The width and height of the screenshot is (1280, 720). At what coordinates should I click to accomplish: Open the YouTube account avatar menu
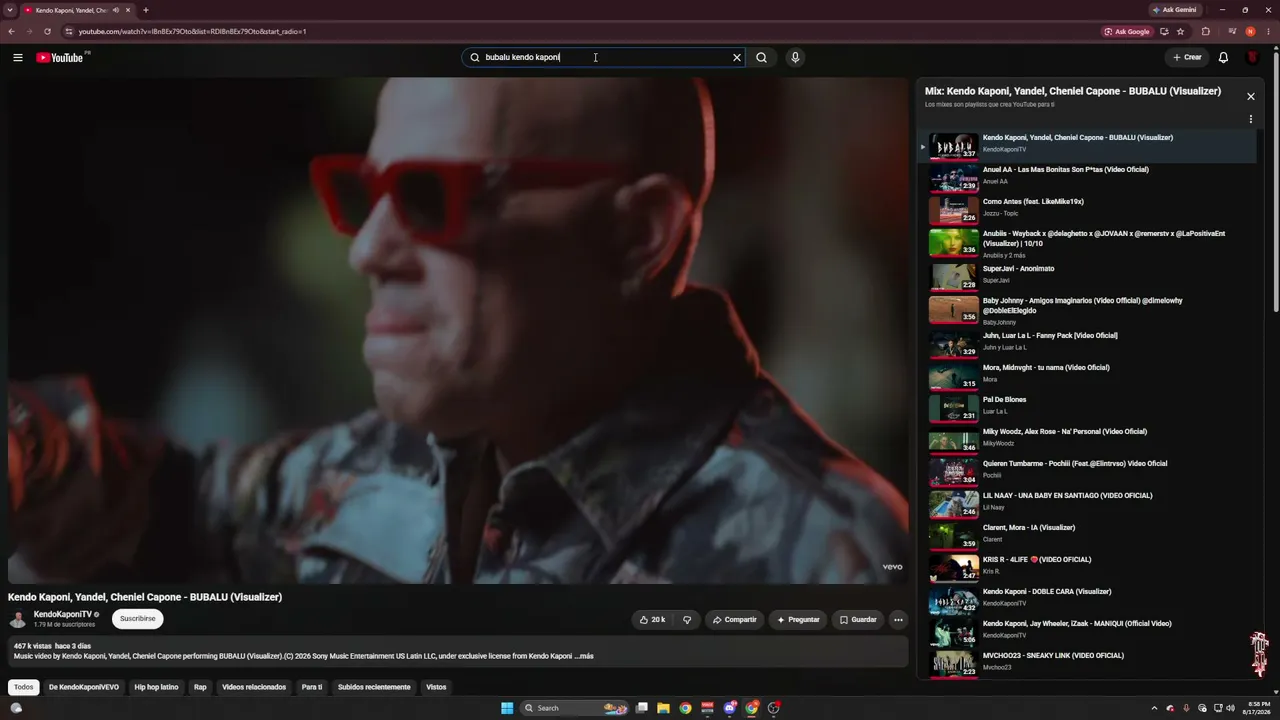(x=1252, y=57)
